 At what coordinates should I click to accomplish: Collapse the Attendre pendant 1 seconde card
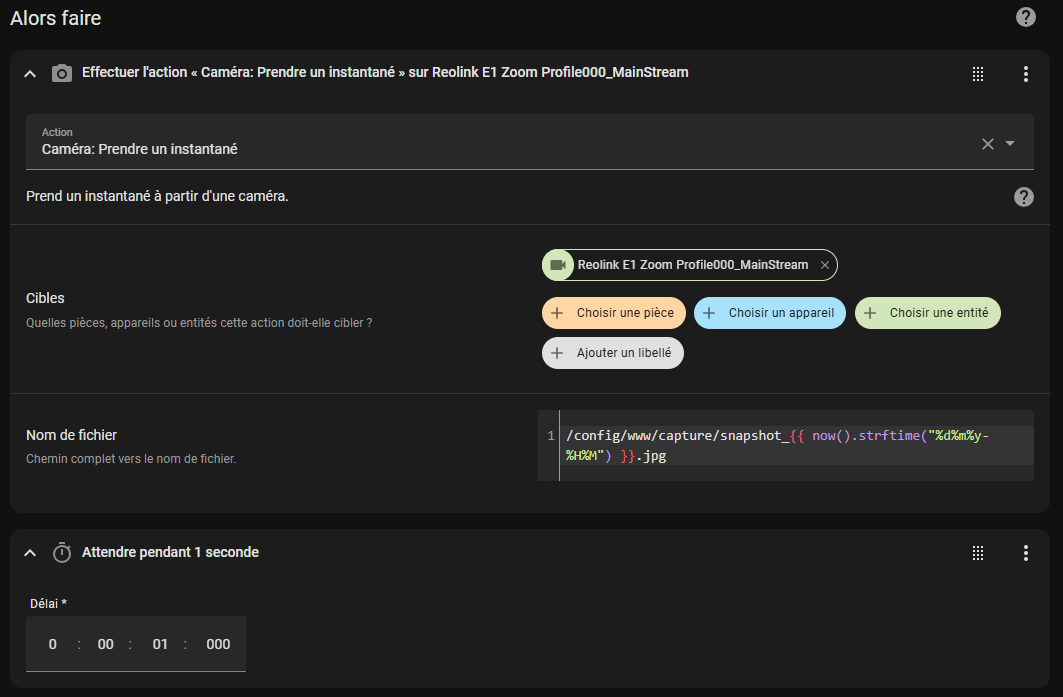(30, 553)
